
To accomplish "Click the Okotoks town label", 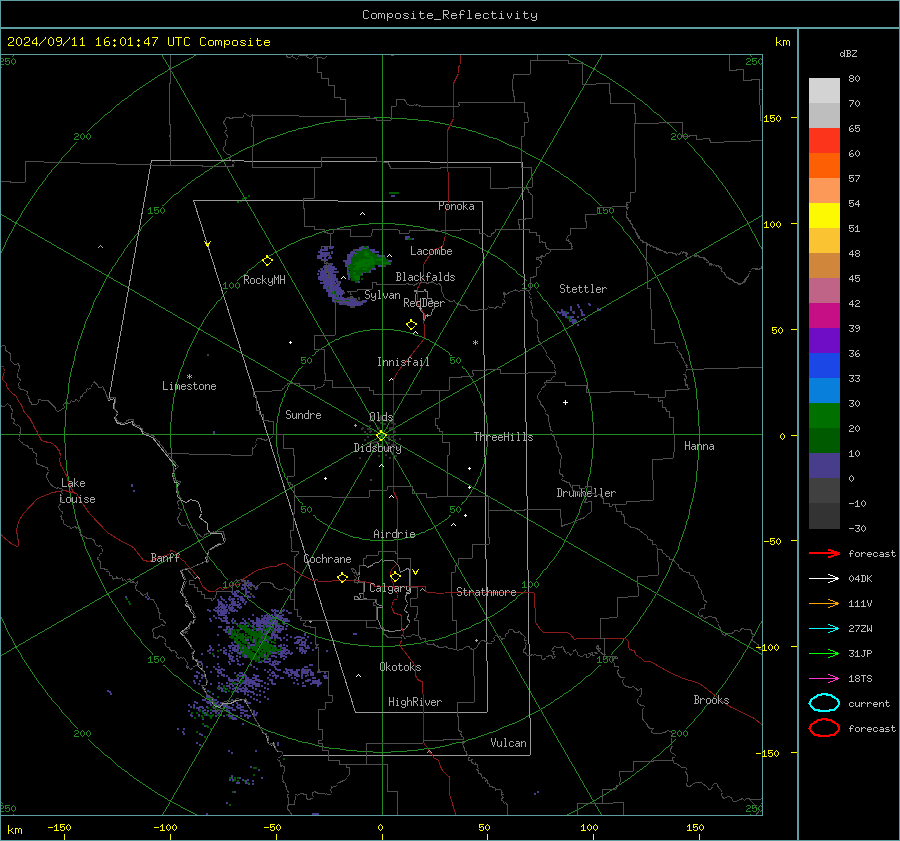I will pos(400,667).
